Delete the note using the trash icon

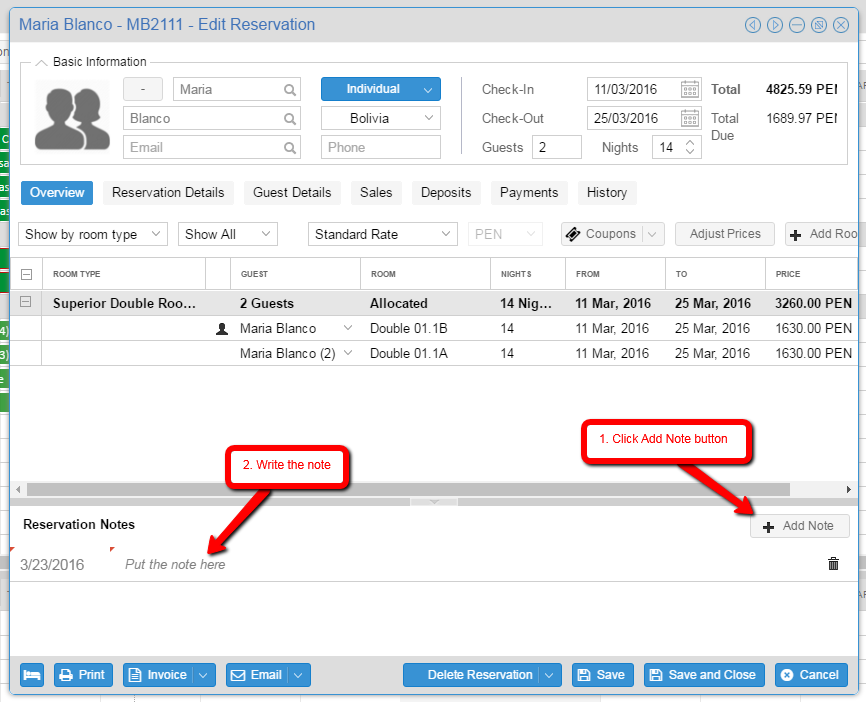point(833,563)
